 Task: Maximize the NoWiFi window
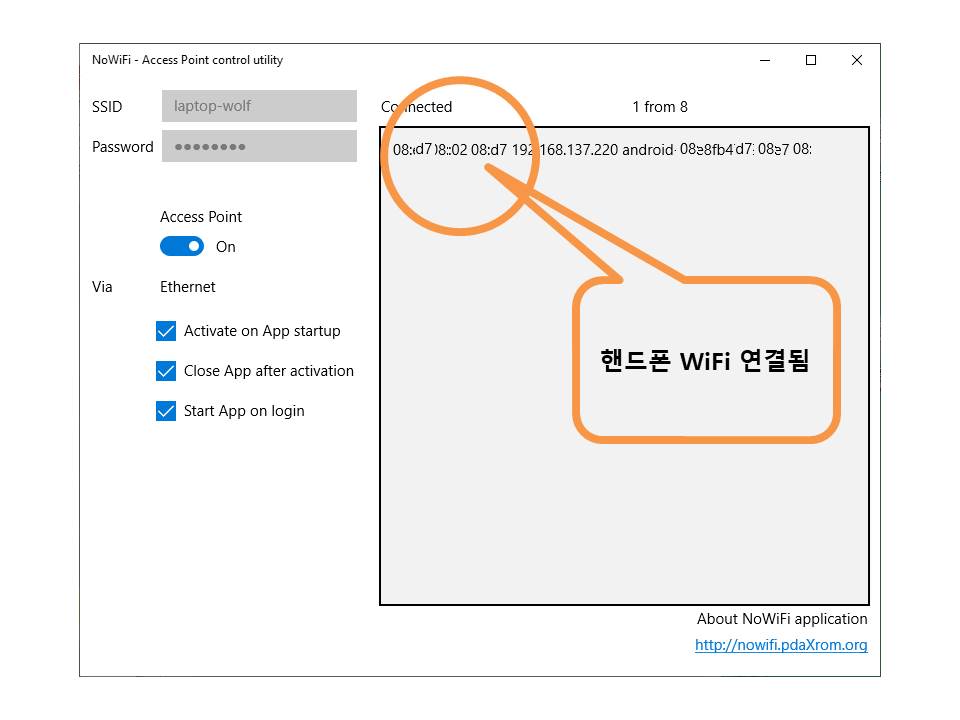pos(811,60)
